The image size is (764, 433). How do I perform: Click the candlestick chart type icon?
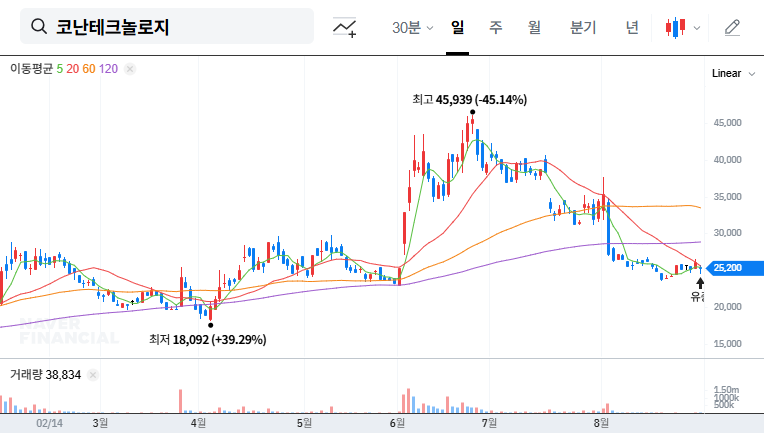coord(675,28)
